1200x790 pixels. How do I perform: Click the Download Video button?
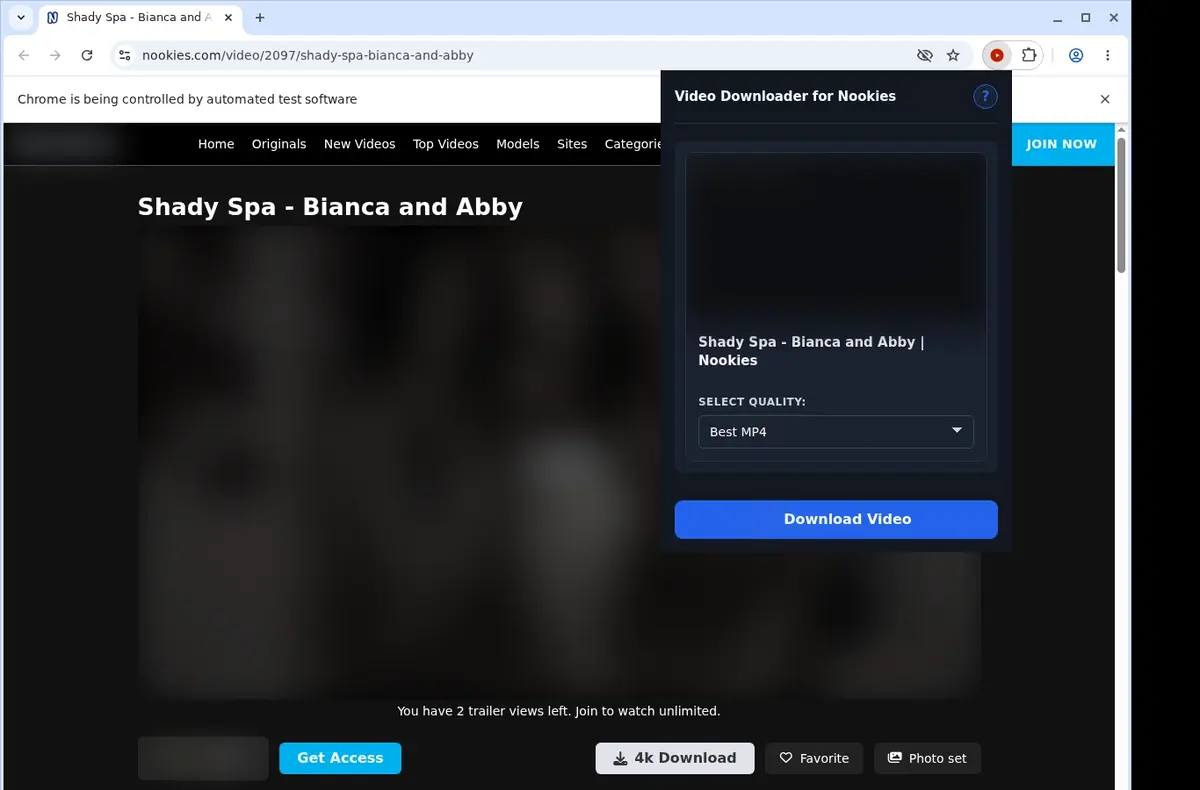(836, 519)
